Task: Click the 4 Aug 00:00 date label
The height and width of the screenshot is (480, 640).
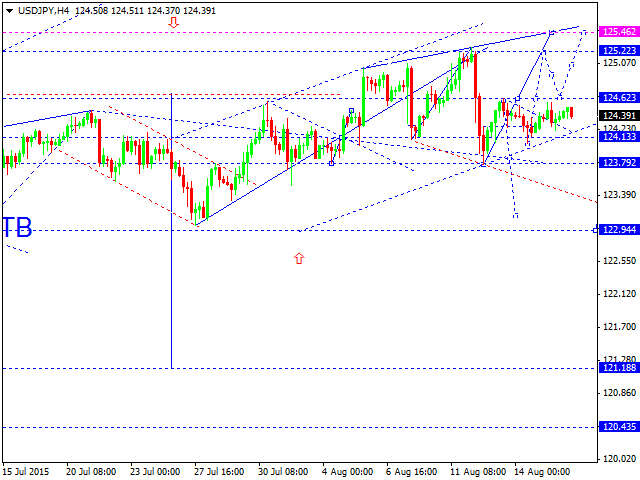Action: 346,470
